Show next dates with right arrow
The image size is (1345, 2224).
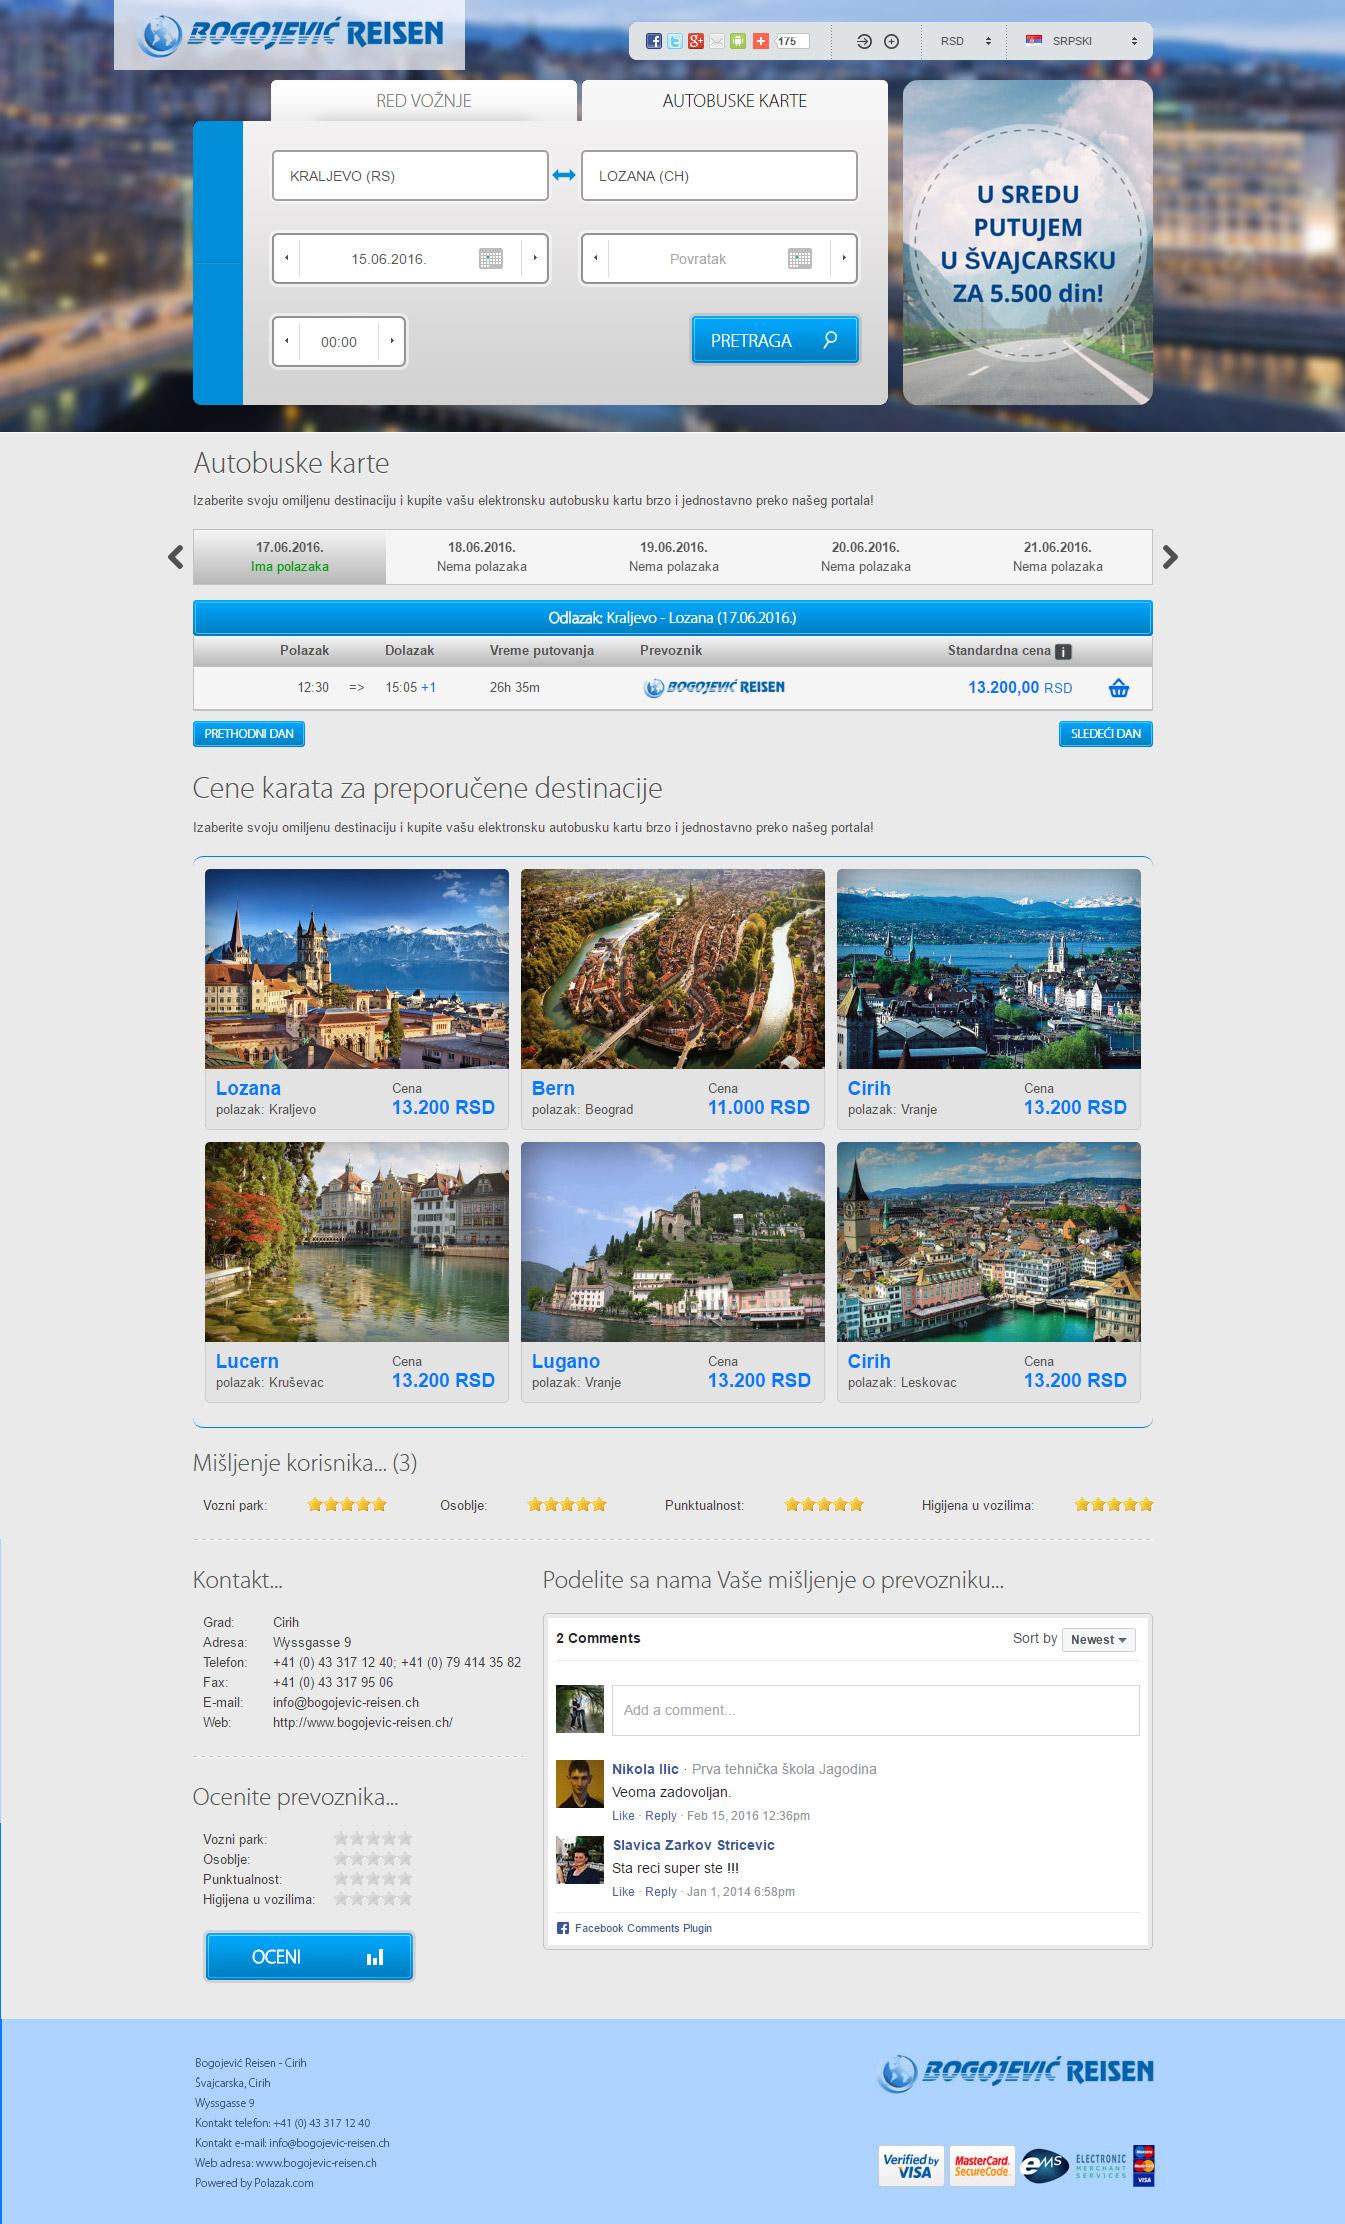pyautogui.click(x=1170, y=557)
